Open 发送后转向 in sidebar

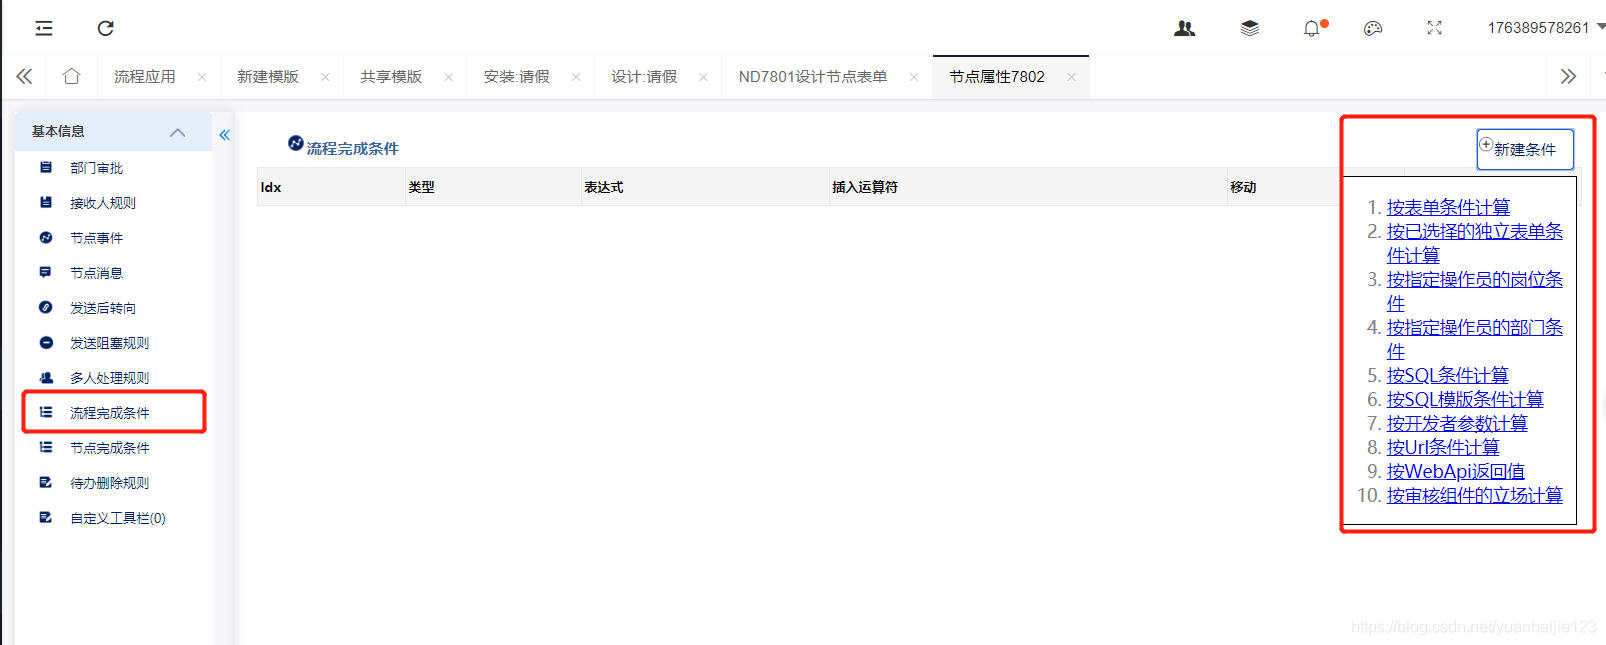pos(103,308)
